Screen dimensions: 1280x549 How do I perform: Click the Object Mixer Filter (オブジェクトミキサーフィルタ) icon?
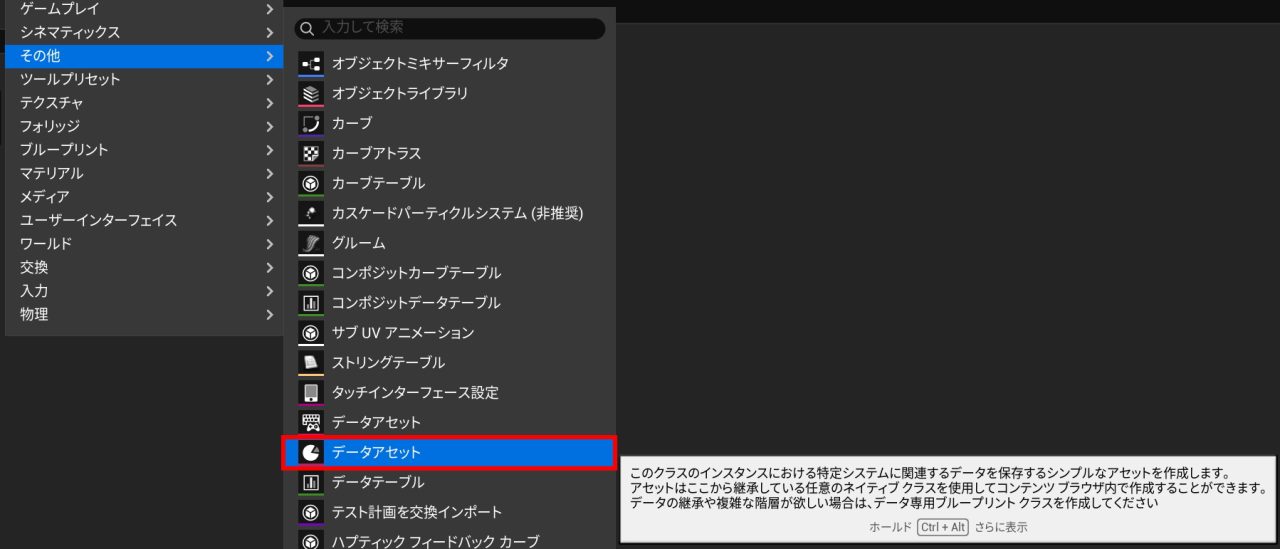point(311,63)
